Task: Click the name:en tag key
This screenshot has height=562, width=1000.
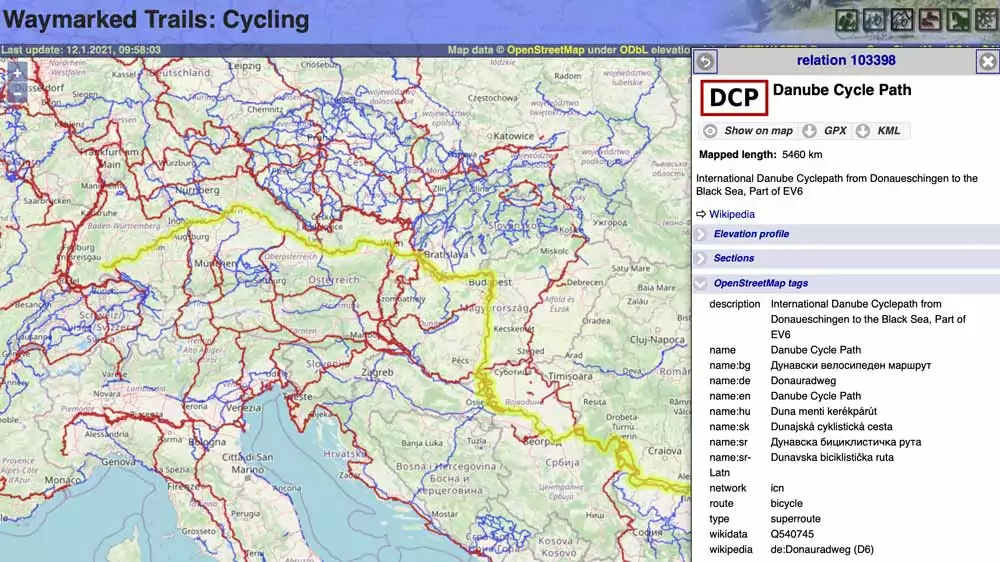Action: pyautogui.click(x=730, y=396)
